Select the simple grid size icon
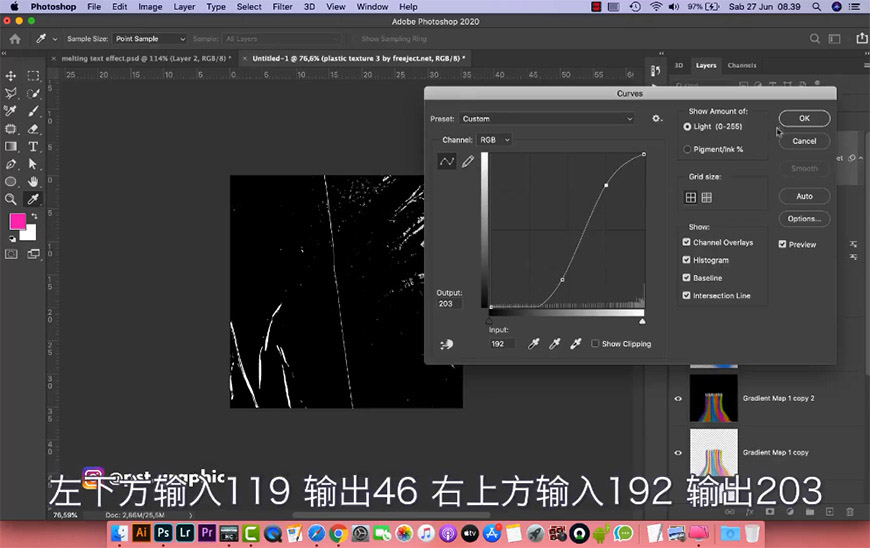The image size is (870, 548). click(691, 197)
